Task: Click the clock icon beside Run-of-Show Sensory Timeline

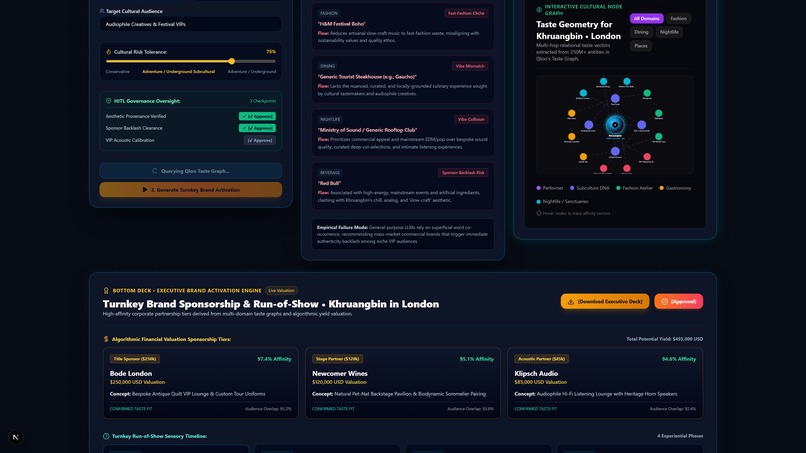Action: pos(106,436)
